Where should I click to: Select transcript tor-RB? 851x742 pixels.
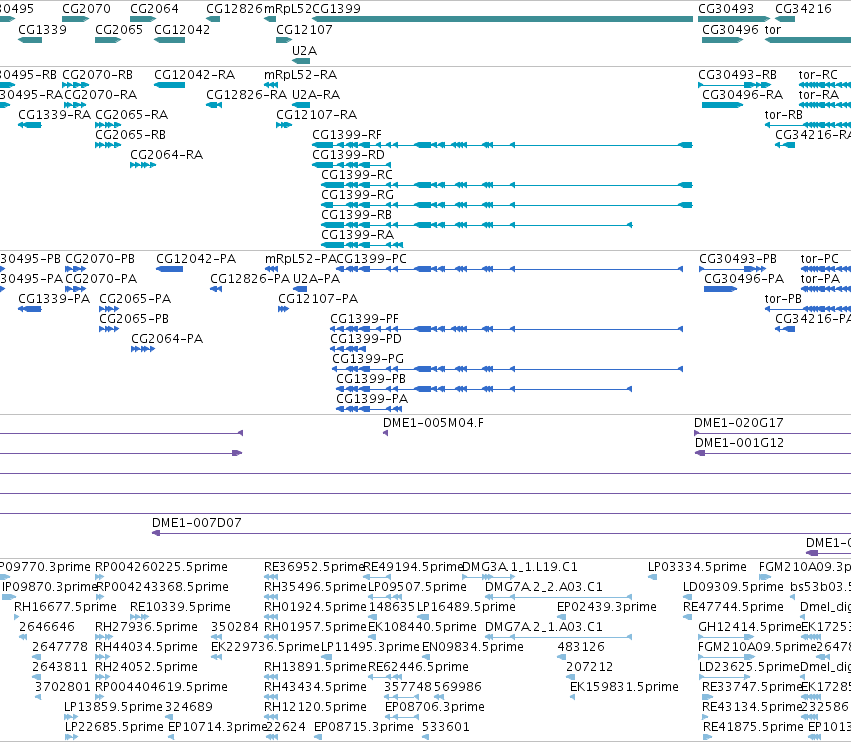784,115
